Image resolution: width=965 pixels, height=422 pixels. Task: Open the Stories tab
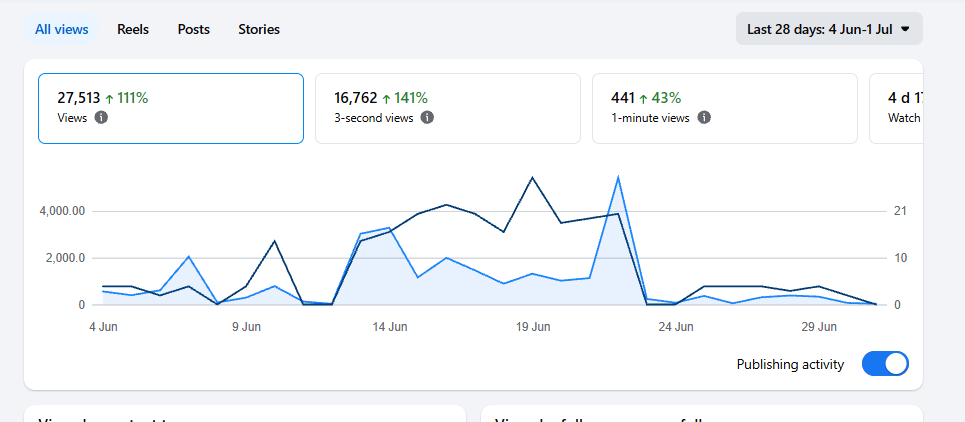(x=259, y=30)
